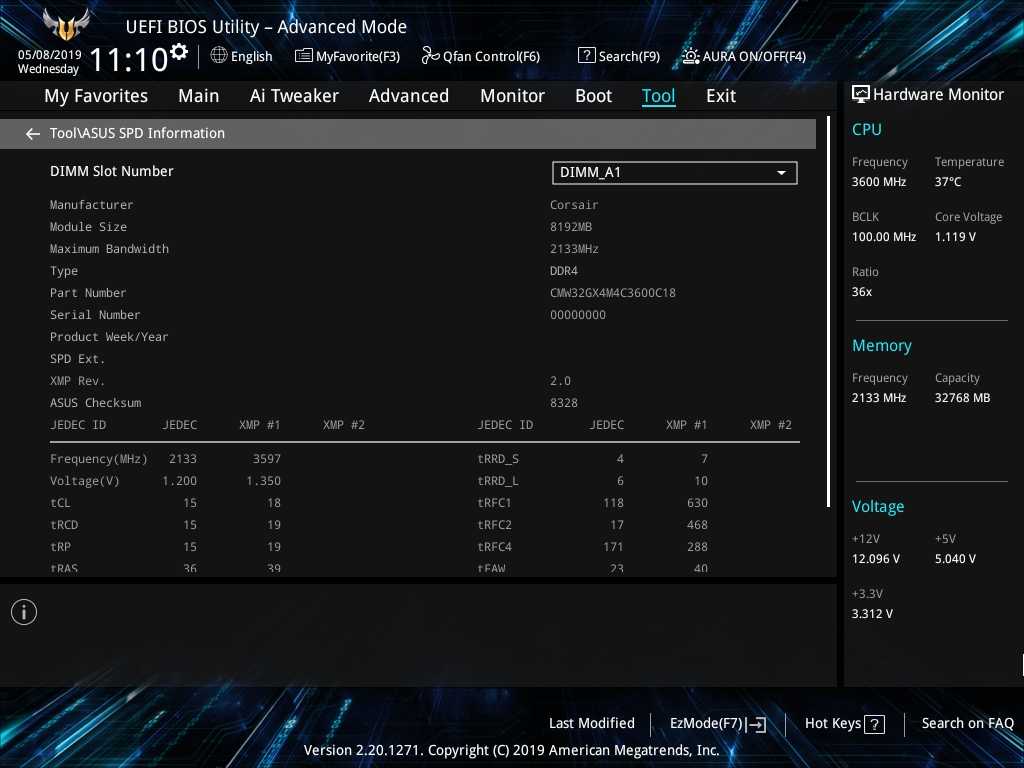Click XMP #1 voltage value 1.350
The height and width of the screenshot is (768, 1024).
tap(263, 481)
